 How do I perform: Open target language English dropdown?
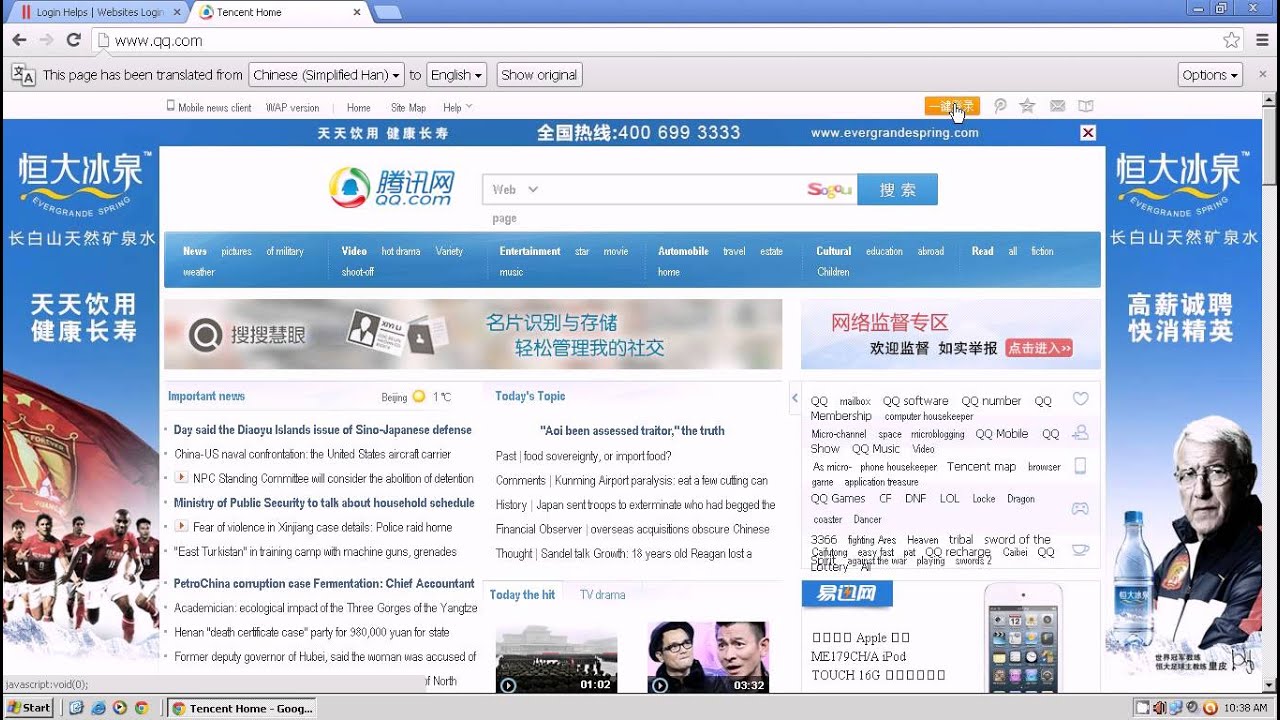[x=457, y=75]
